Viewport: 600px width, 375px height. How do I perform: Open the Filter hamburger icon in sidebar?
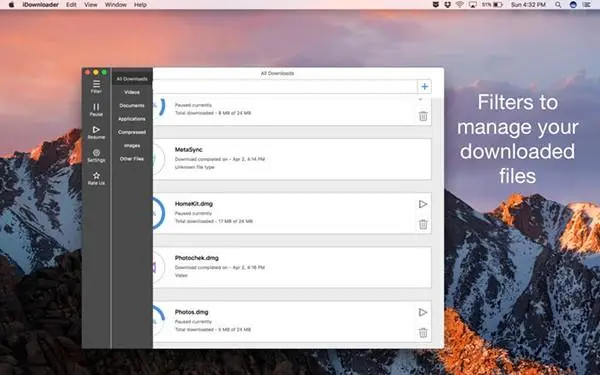click(x=96, y=84)
